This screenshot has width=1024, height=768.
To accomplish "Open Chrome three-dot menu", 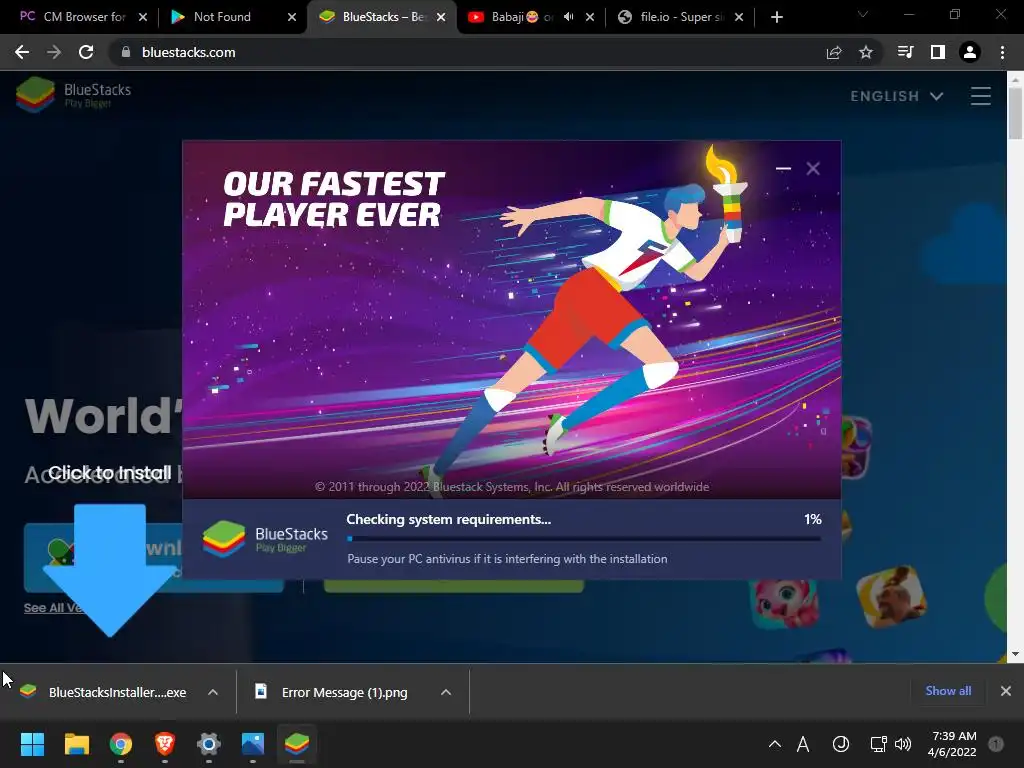I will coord(1002,52).
